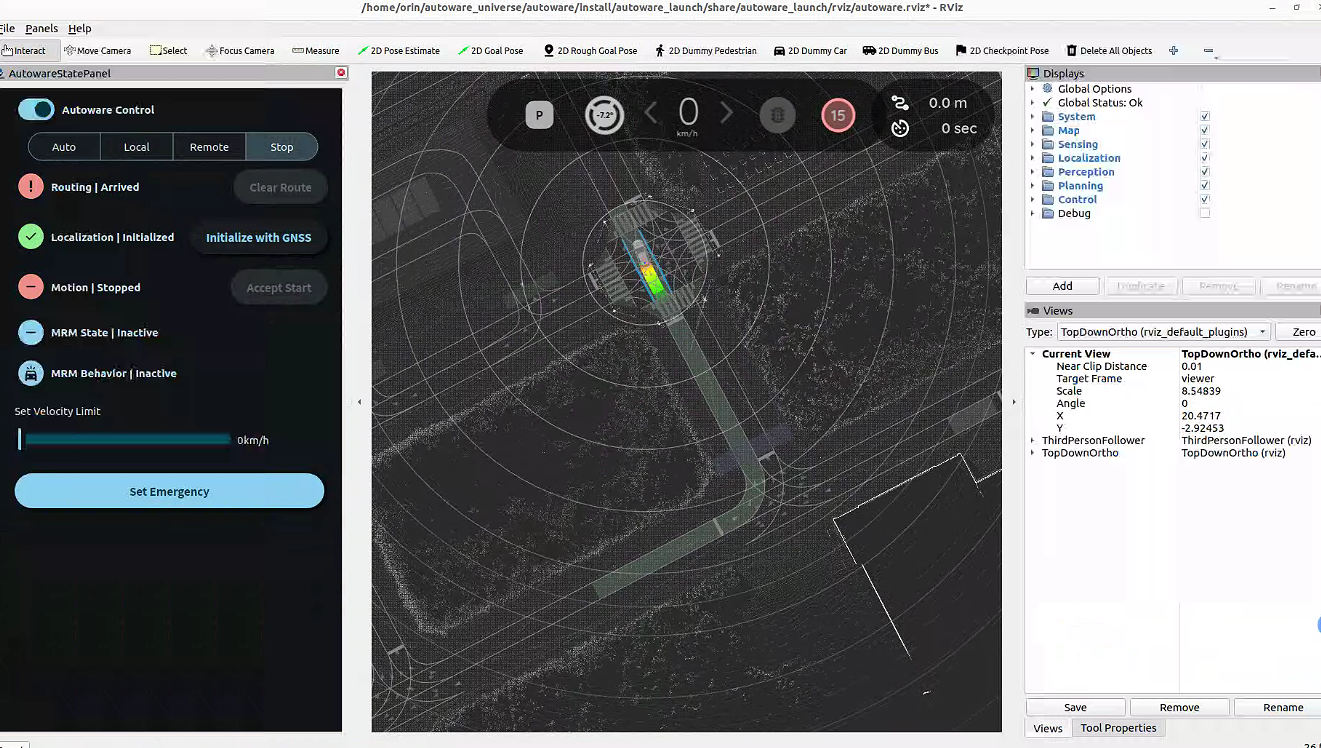
Task: Close the AutowareStatePanel
Action: coord(341,73)
